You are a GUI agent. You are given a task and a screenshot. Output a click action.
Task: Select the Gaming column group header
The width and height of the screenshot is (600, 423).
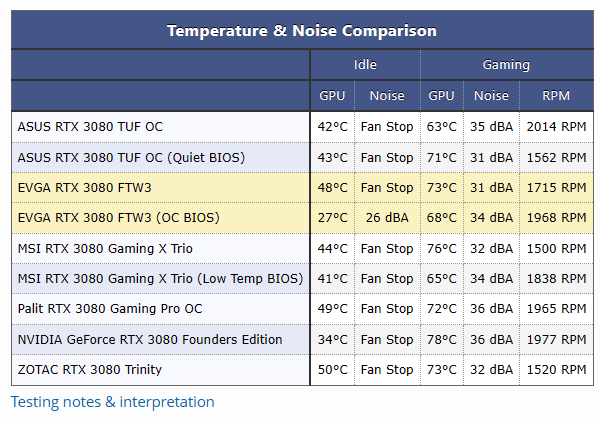click(506, 65)
